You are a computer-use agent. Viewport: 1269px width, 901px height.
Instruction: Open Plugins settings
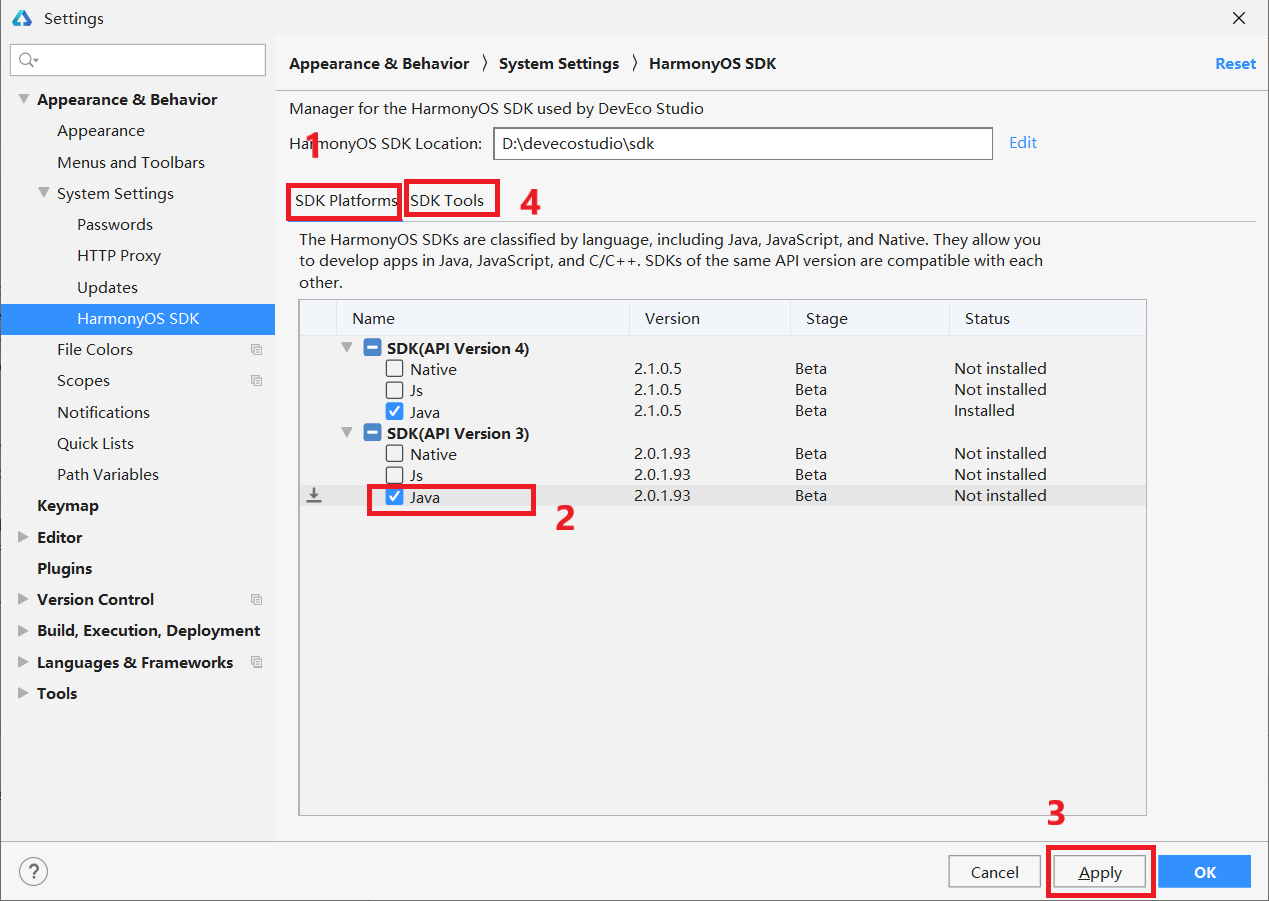pyautogui.click(x=65, y=568)
